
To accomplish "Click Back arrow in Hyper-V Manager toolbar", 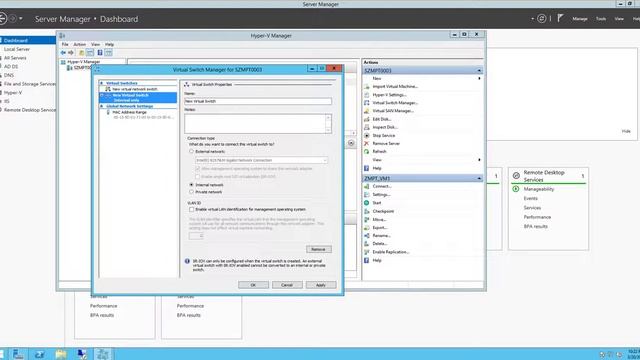I will pos(63,53).
